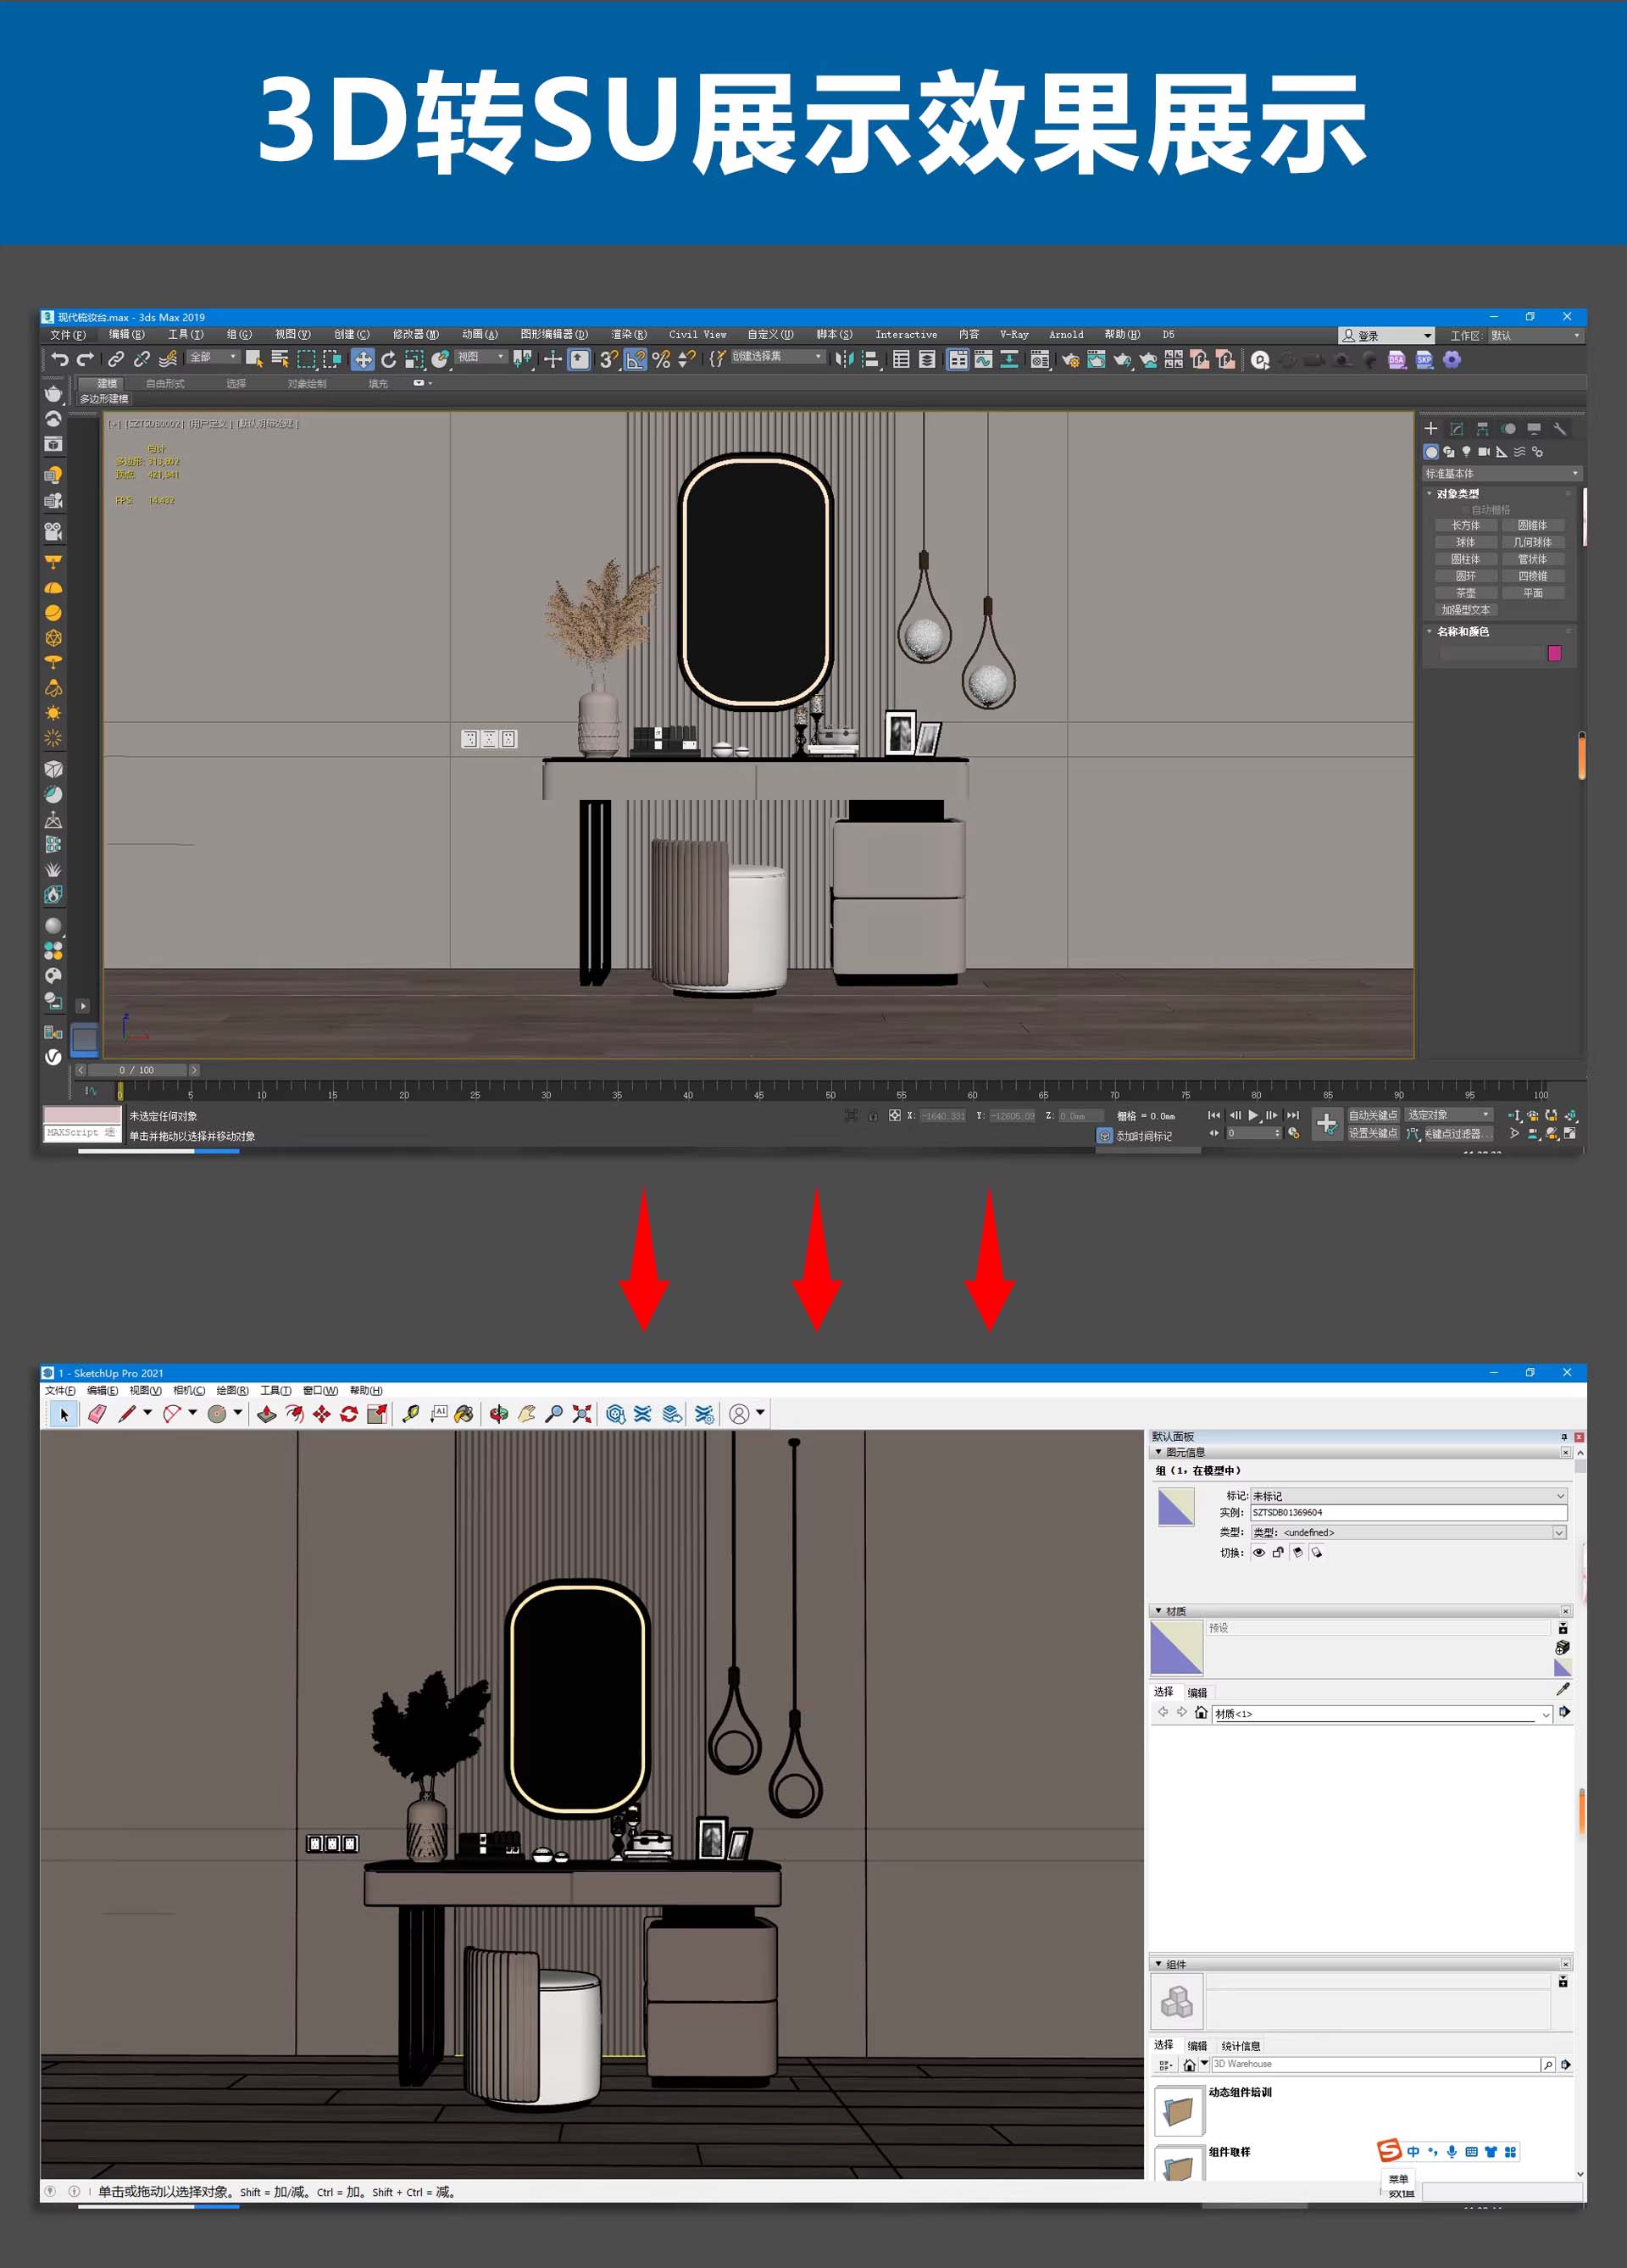Enable the 自动栅格 checkbox in 3ds Max
Image resolution: width=1627 pixels, height=2268 pixels.
click(x=1466, y=509)
